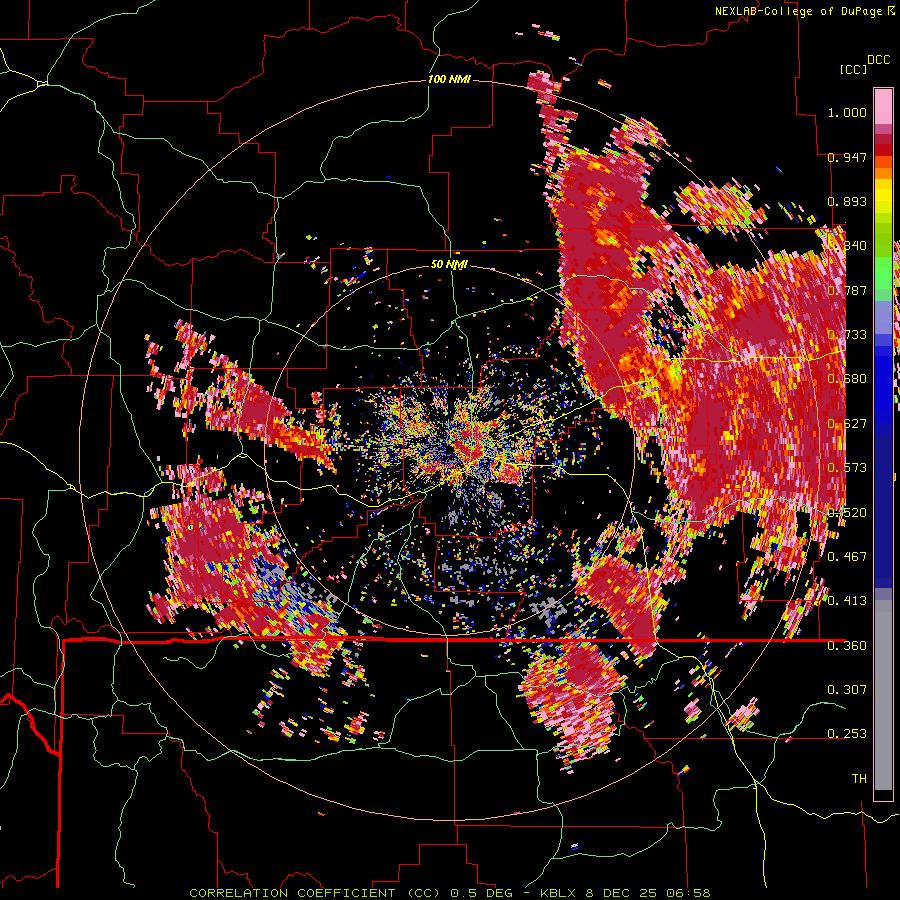This screenshot has height=900, width=900.
Task: Click the 1.000 scale value
Action: [x=847, y=112]
